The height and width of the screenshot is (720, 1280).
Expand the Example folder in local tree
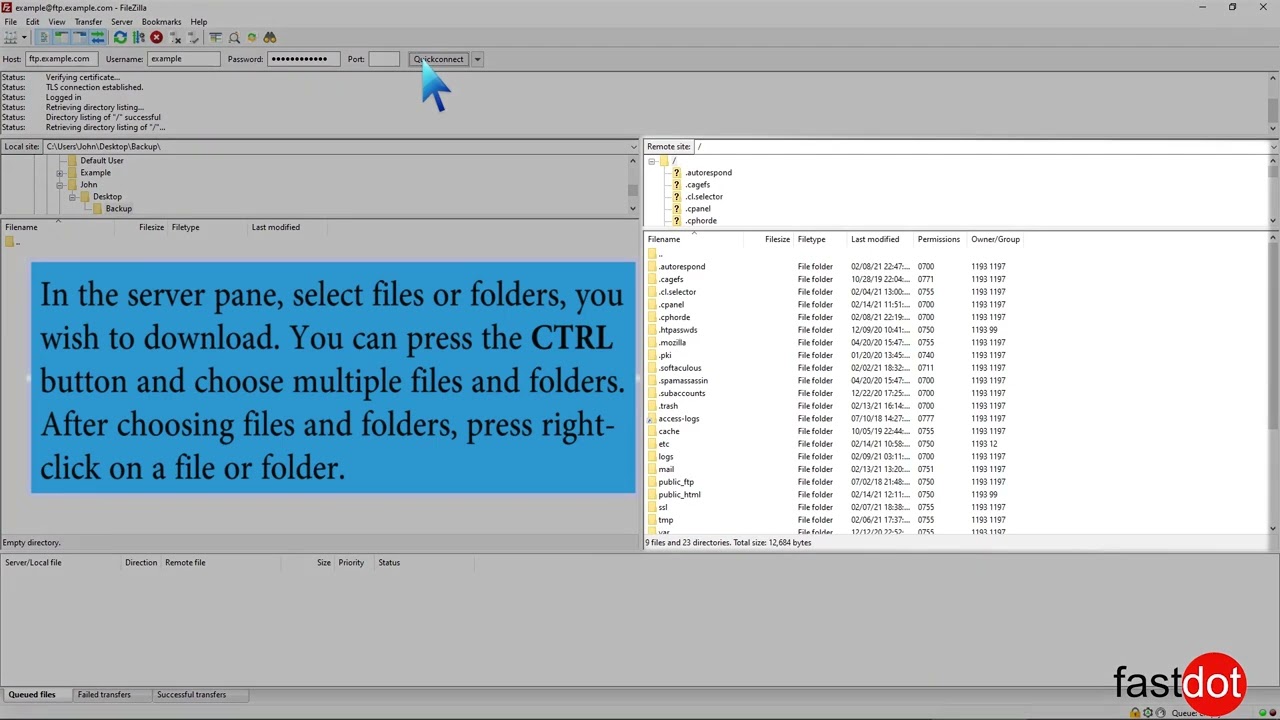[60, 172]
